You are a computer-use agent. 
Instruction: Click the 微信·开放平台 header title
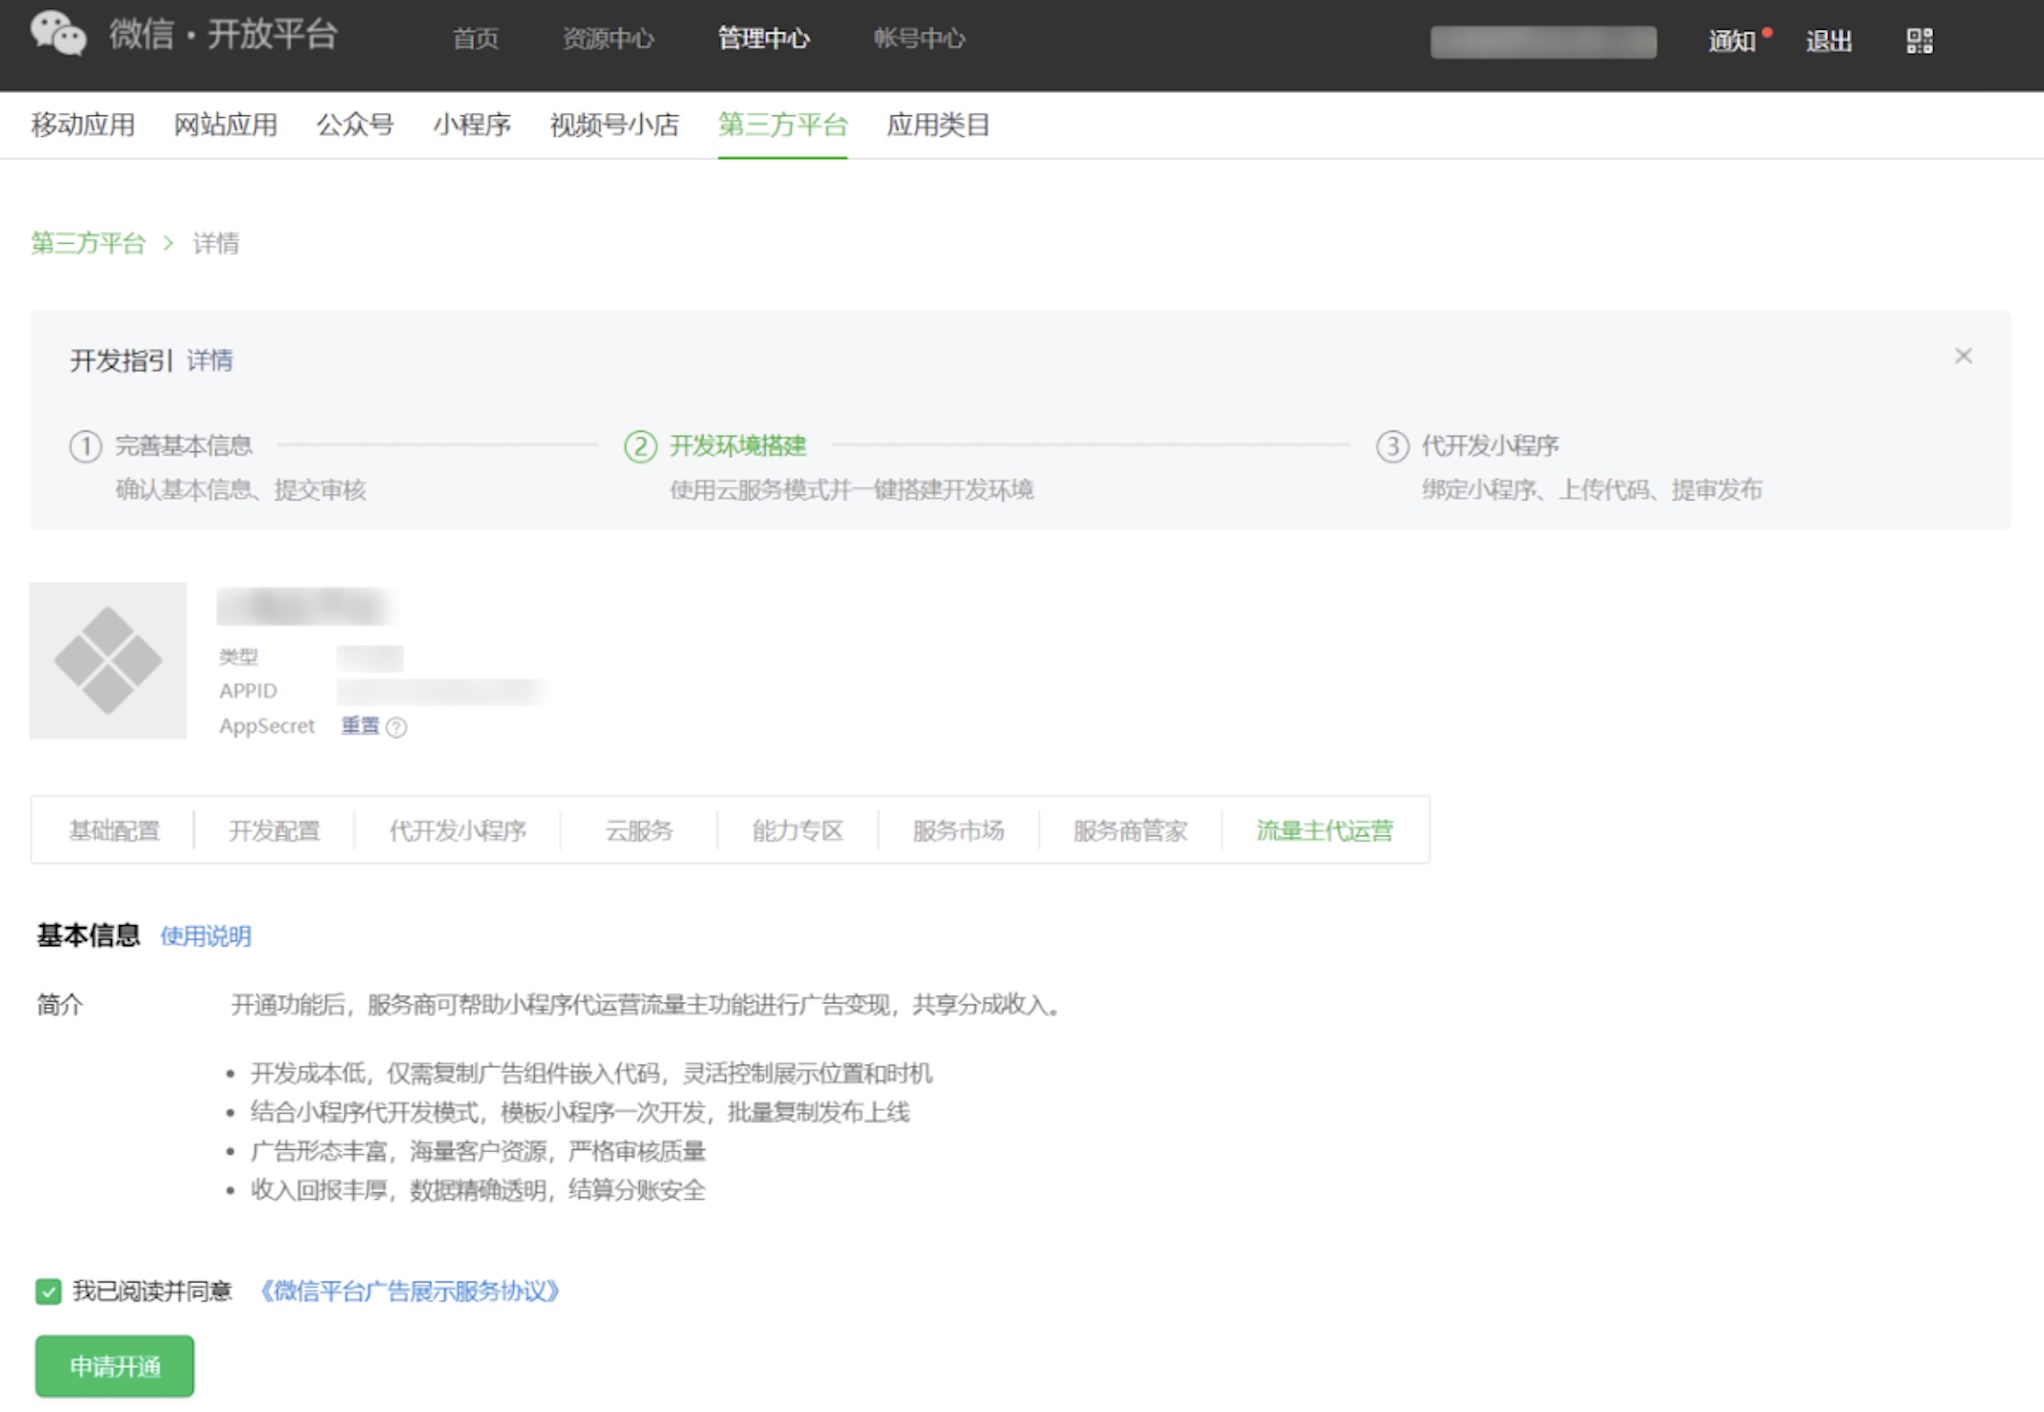click(x=223, y=35)
